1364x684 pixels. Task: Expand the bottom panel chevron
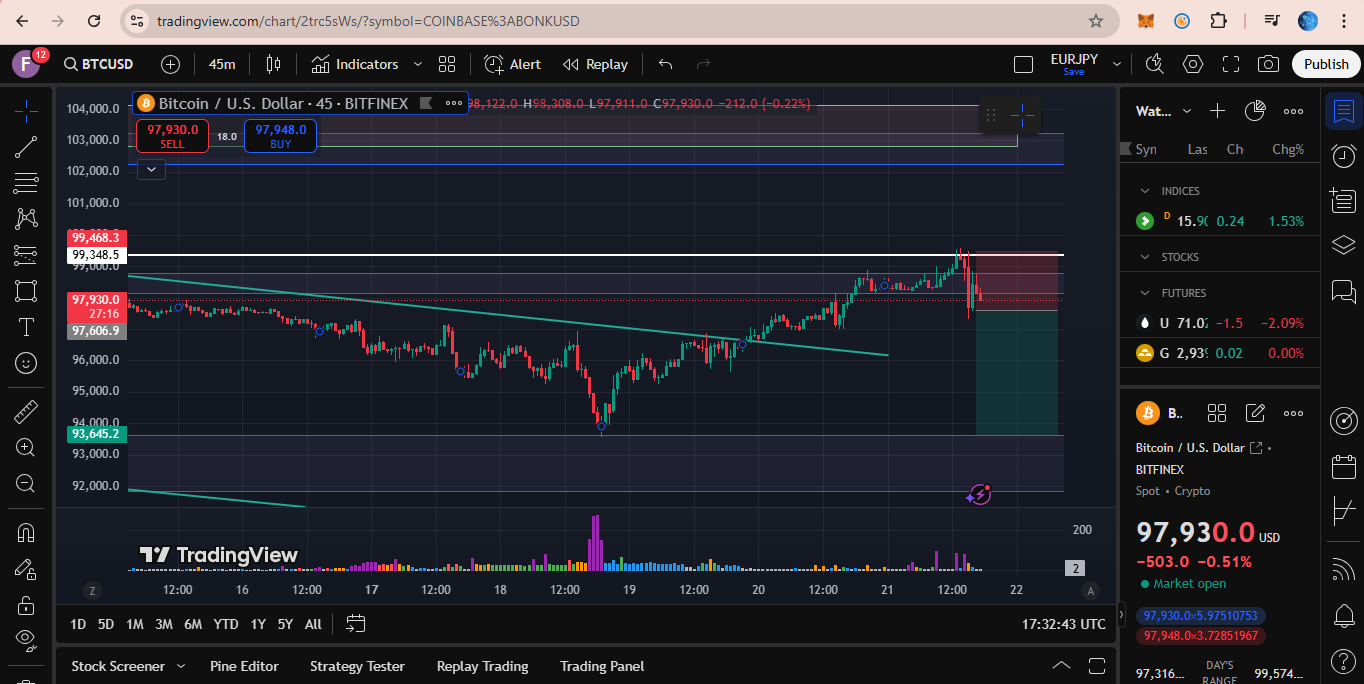pos(1061,666)
